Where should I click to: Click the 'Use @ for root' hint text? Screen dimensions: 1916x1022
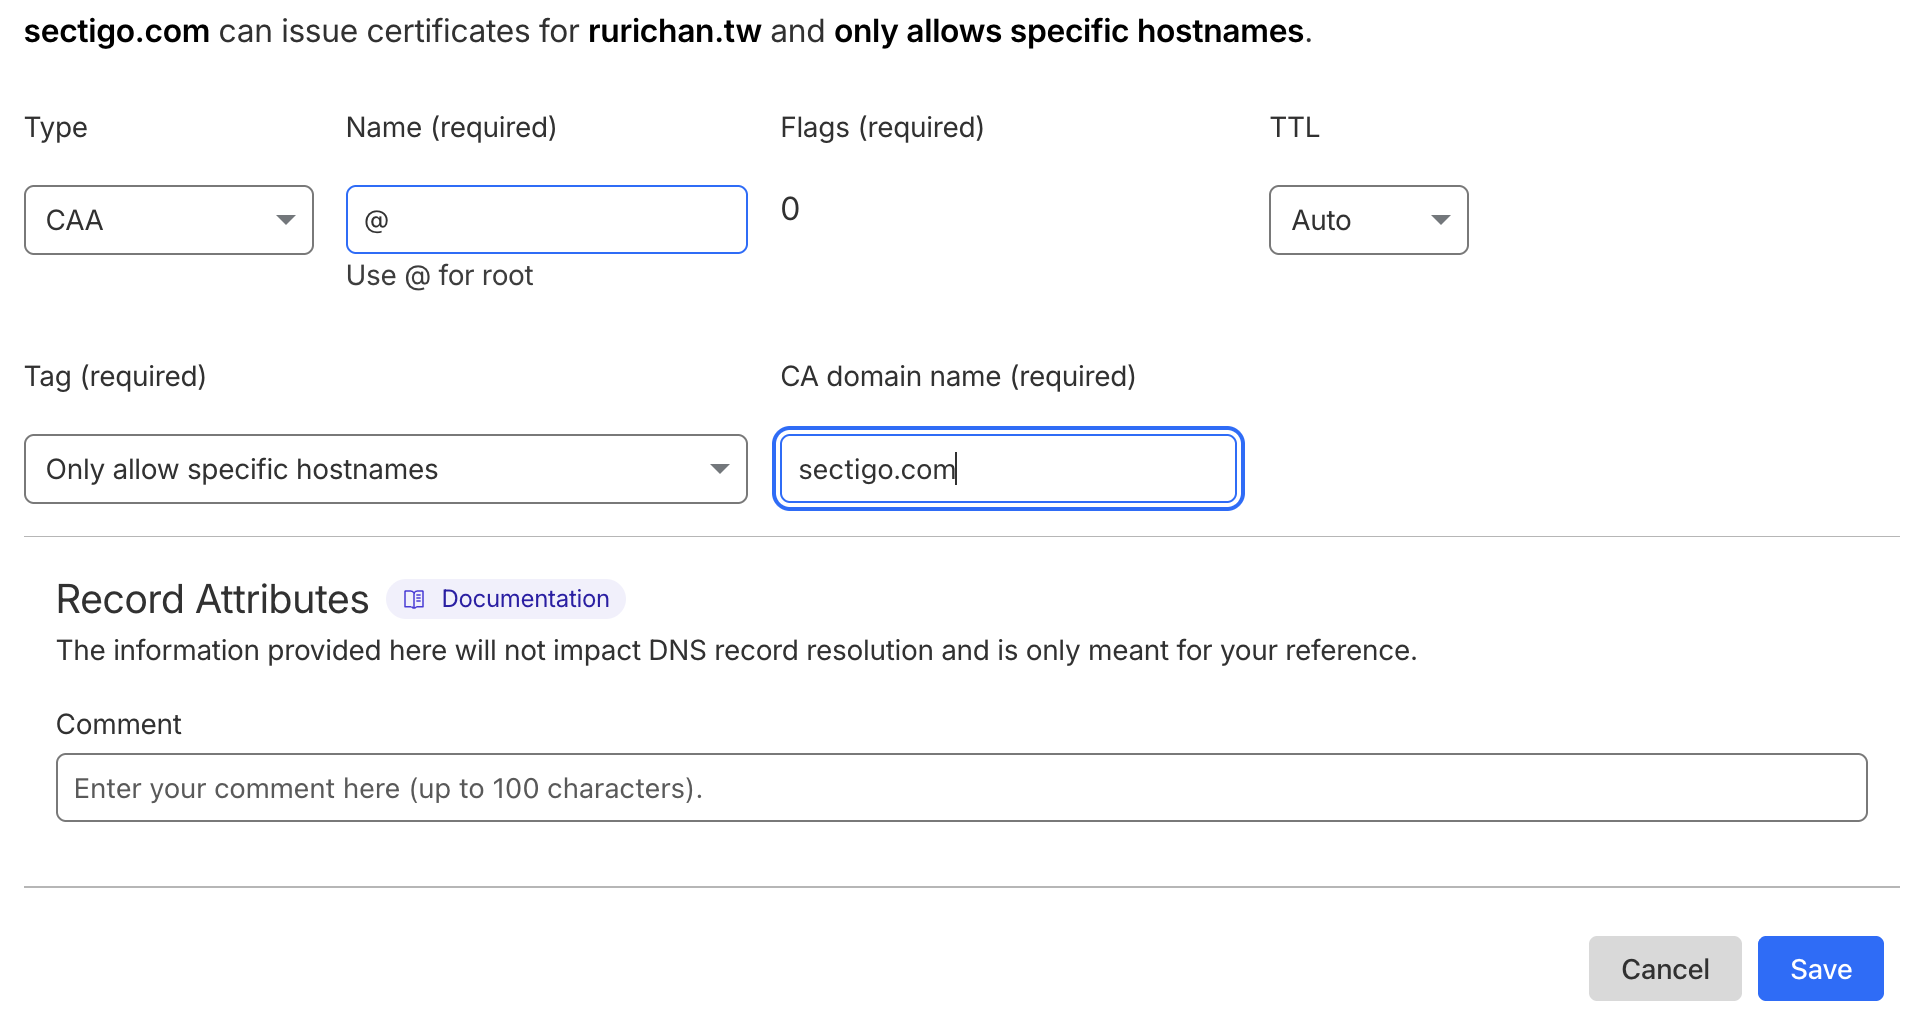(x=440, y=276)
